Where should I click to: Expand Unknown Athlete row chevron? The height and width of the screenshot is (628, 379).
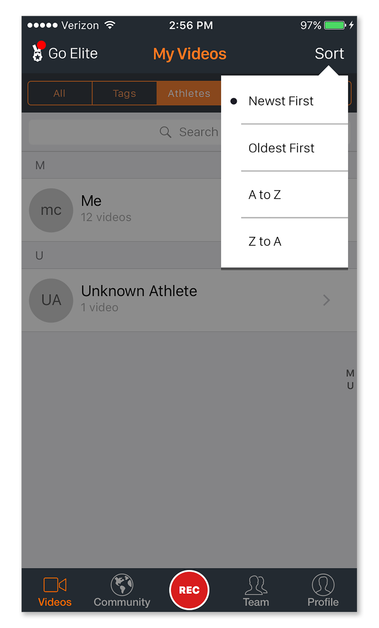327,300
